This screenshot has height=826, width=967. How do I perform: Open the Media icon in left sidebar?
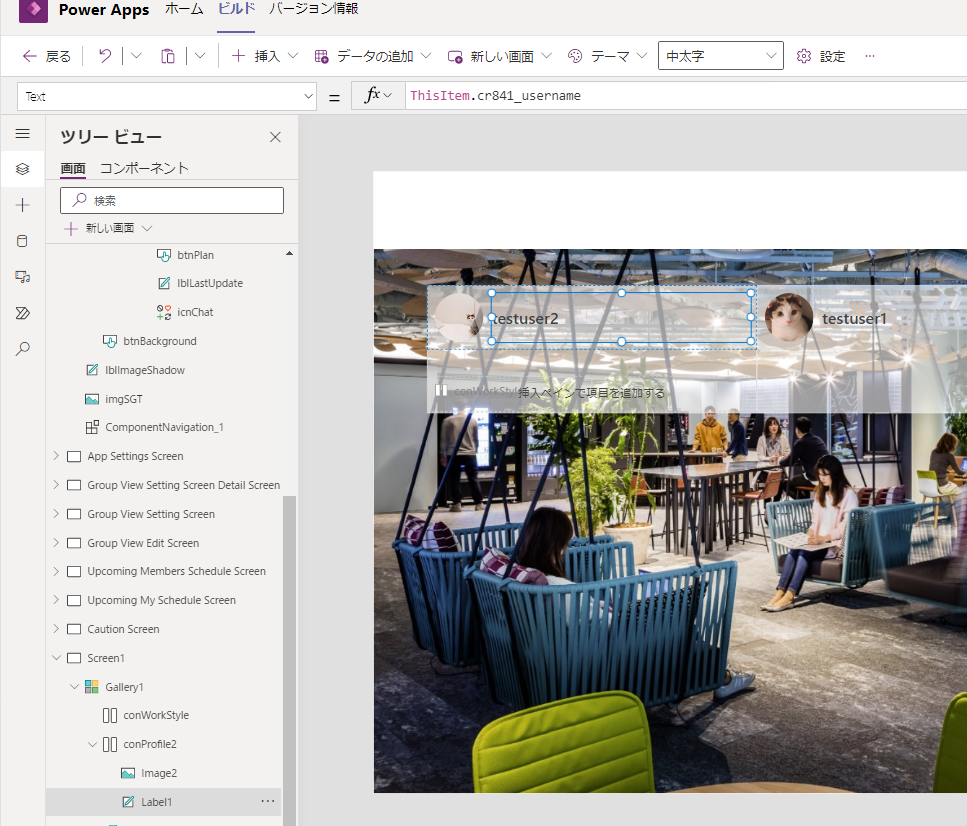point(22,277)
